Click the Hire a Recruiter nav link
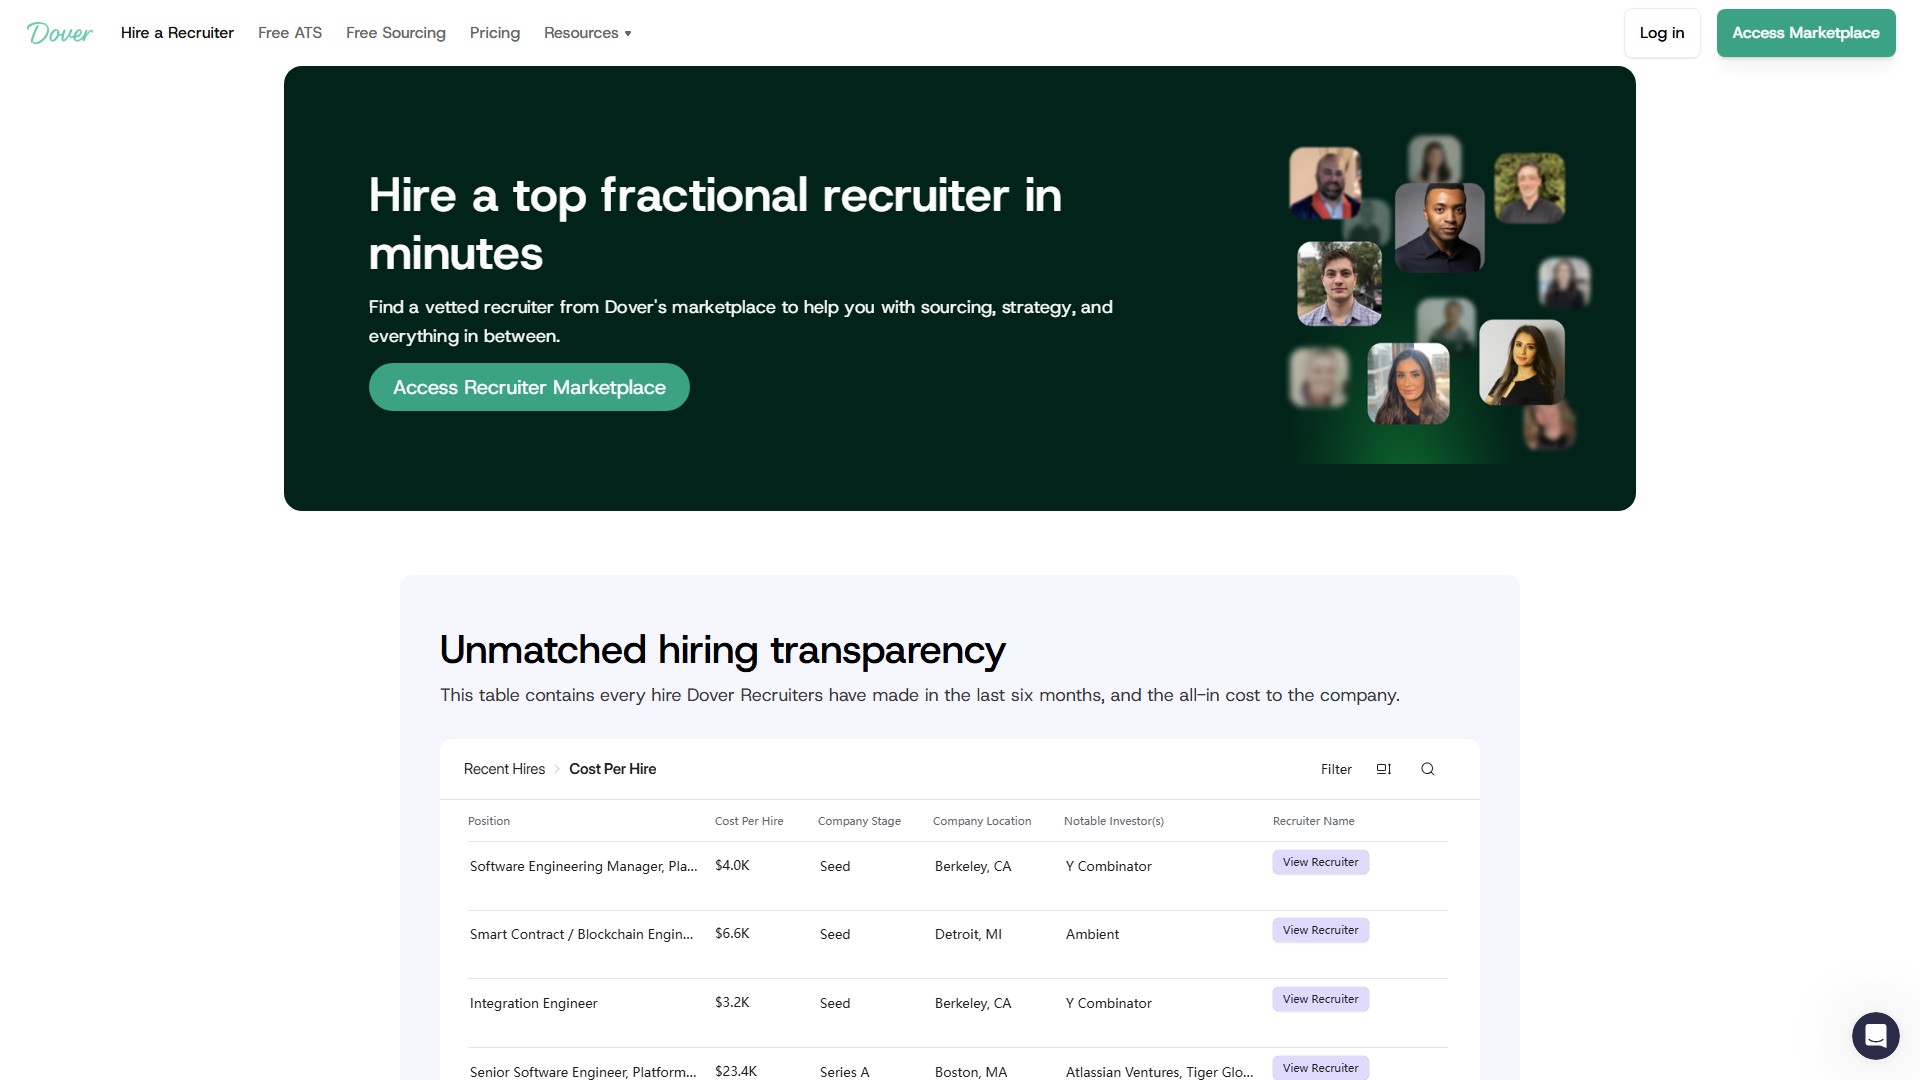 point(177,33)
